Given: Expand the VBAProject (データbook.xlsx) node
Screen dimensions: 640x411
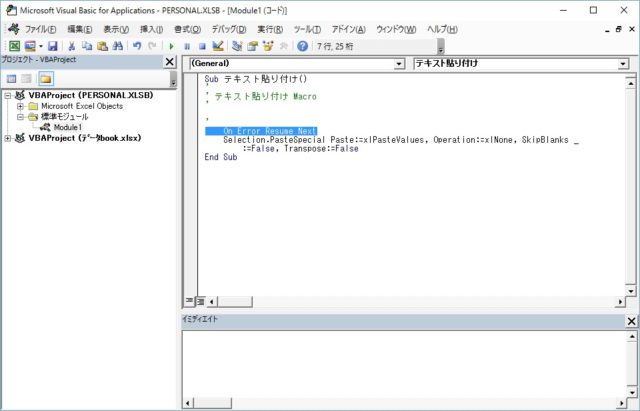Looking at the screenshot, I should tap(8, 138).
